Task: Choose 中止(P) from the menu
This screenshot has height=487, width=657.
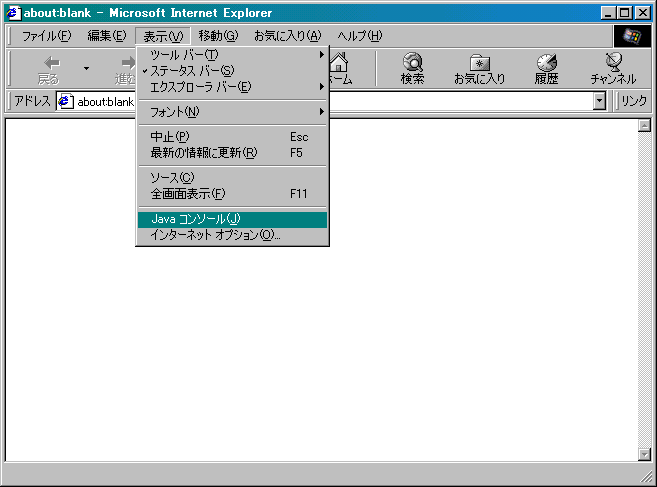Action: click(x=233, y=137)
